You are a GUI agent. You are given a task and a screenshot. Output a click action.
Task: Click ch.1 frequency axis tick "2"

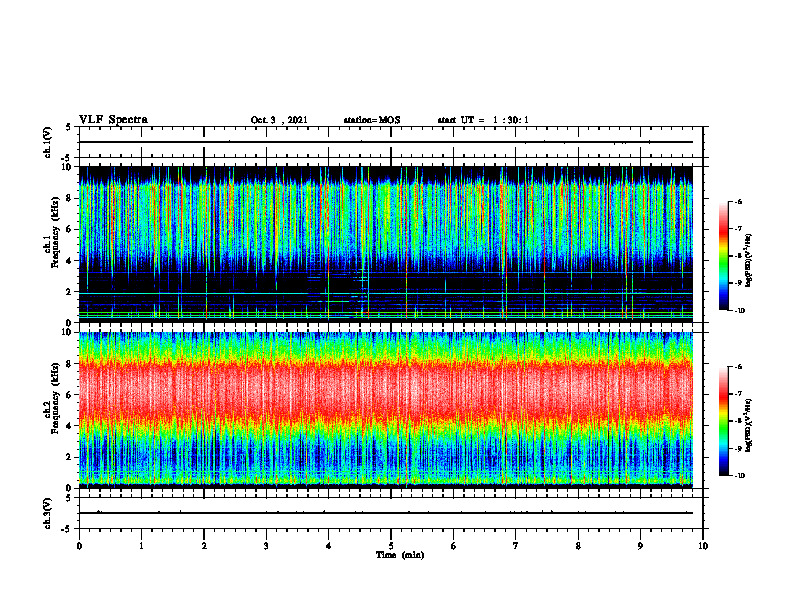tap(70, 292)
